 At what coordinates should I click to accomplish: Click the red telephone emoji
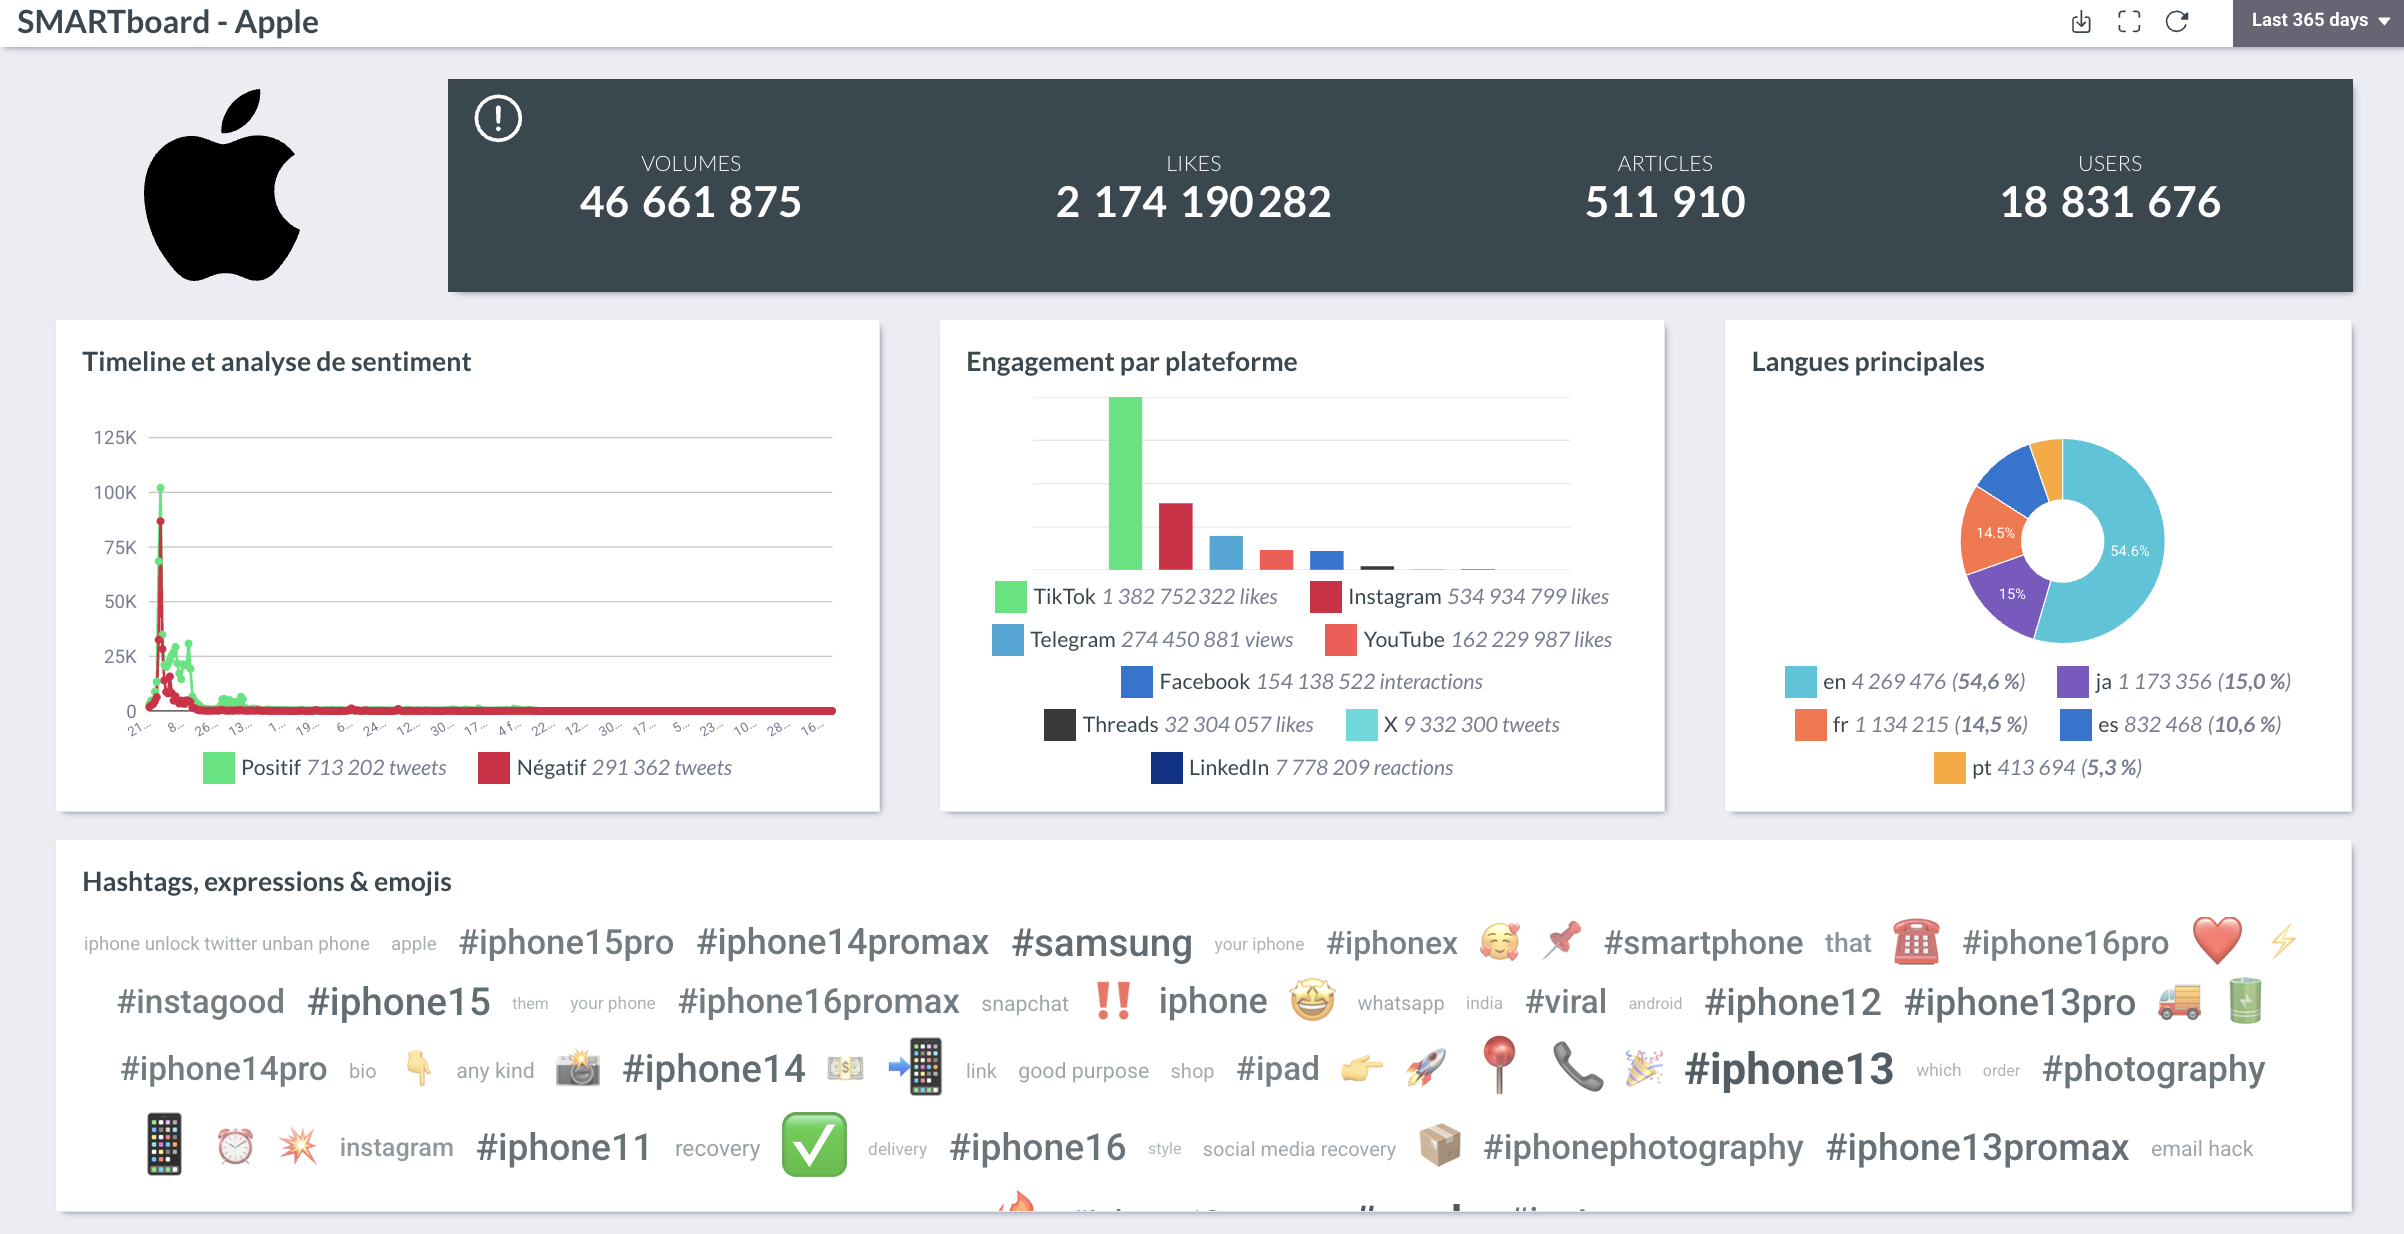tap(1916, 941)
